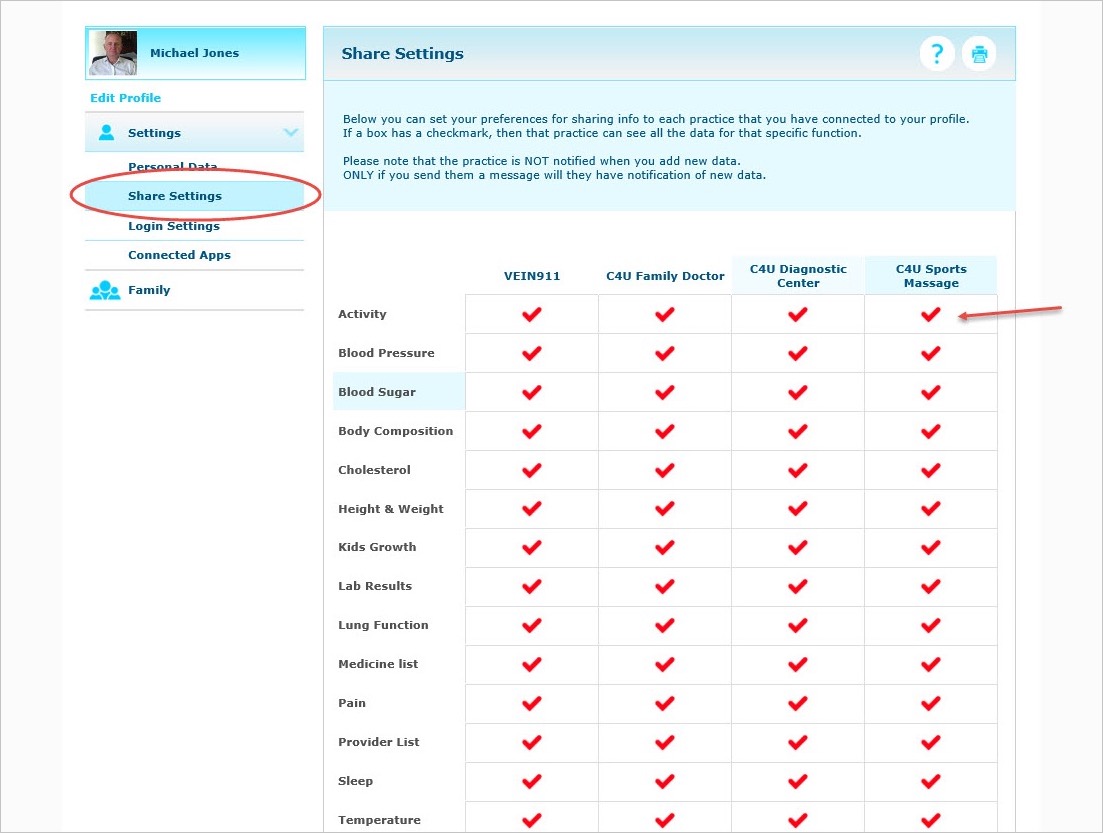Toggle Activity sharing for C4U Sports Massage
This screenshot has width=1103, height=833.
(x=931, y=314)
